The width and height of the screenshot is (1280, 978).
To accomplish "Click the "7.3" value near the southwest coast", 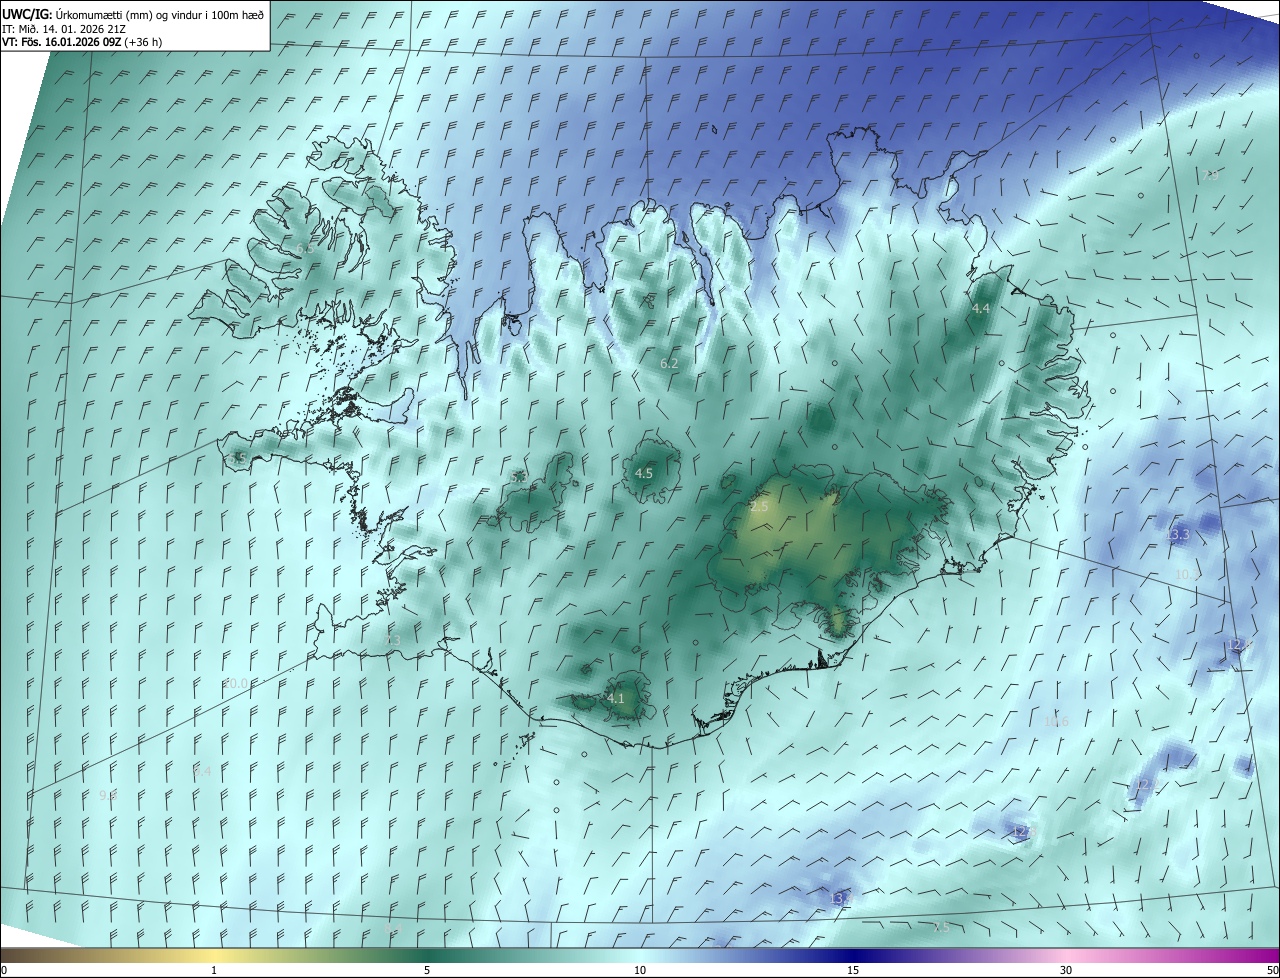I will 391,640.
